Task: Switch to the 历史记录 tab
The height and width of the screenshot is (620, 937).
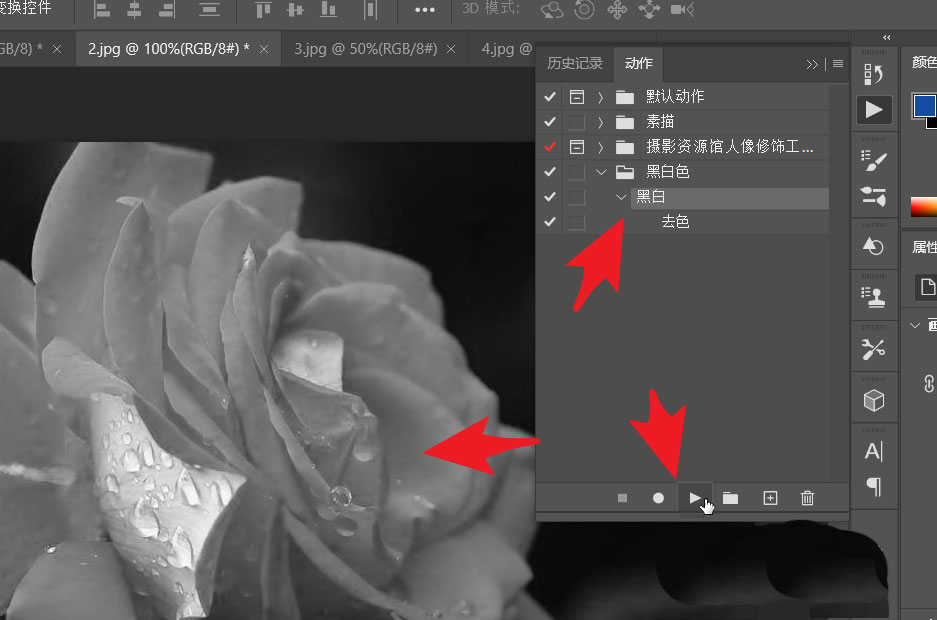Action: 575,62
